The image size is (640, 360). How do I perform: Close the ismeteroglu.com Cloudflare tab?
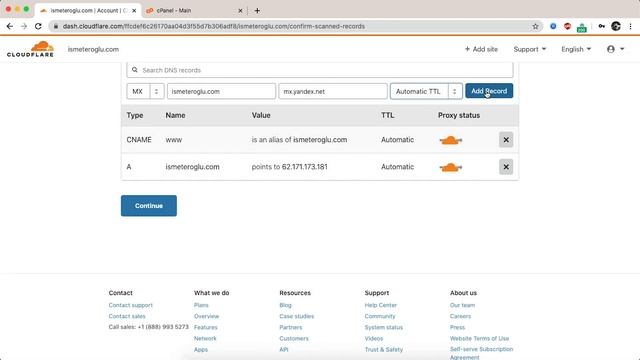(x=134, y=11)
